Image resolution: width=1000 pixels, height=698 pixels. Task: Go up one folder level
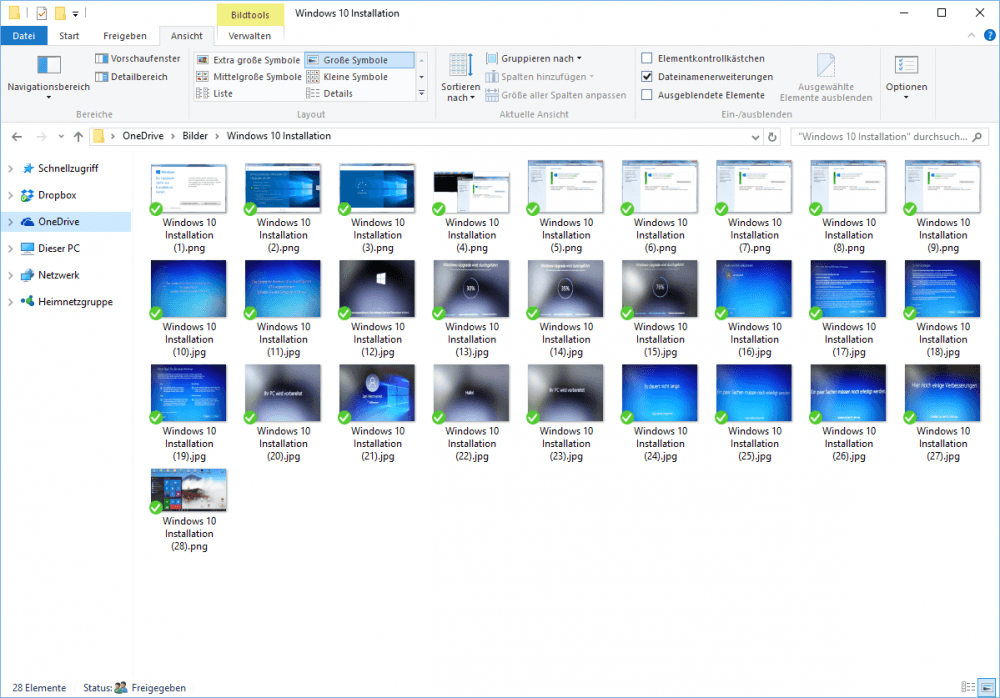click(78, 137)
